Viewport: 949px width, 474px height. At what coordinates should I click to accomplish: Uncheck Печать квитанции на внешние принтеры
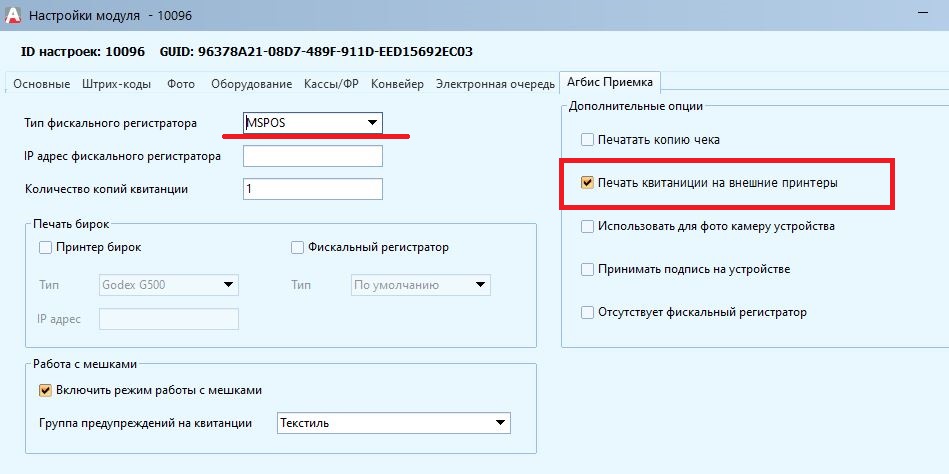(x=587, y=183)
